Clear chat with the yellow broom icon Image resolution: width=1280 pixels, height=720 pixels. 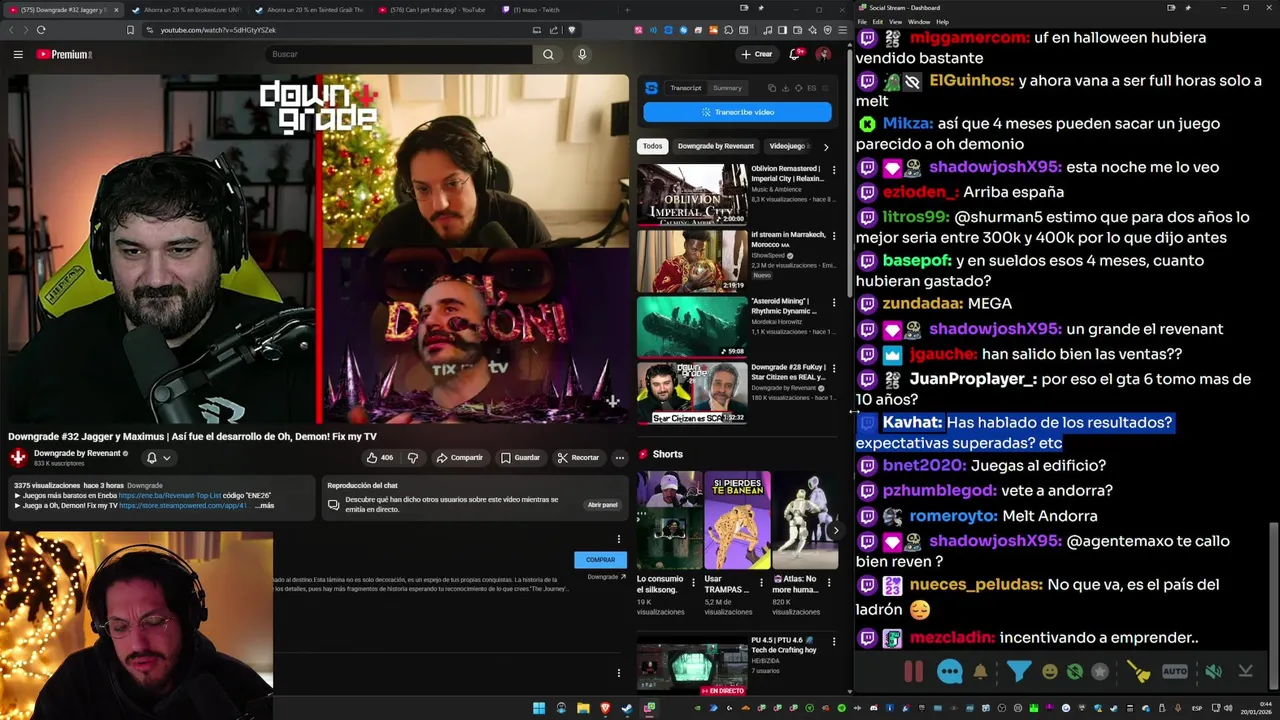(x=1139, y=672)
